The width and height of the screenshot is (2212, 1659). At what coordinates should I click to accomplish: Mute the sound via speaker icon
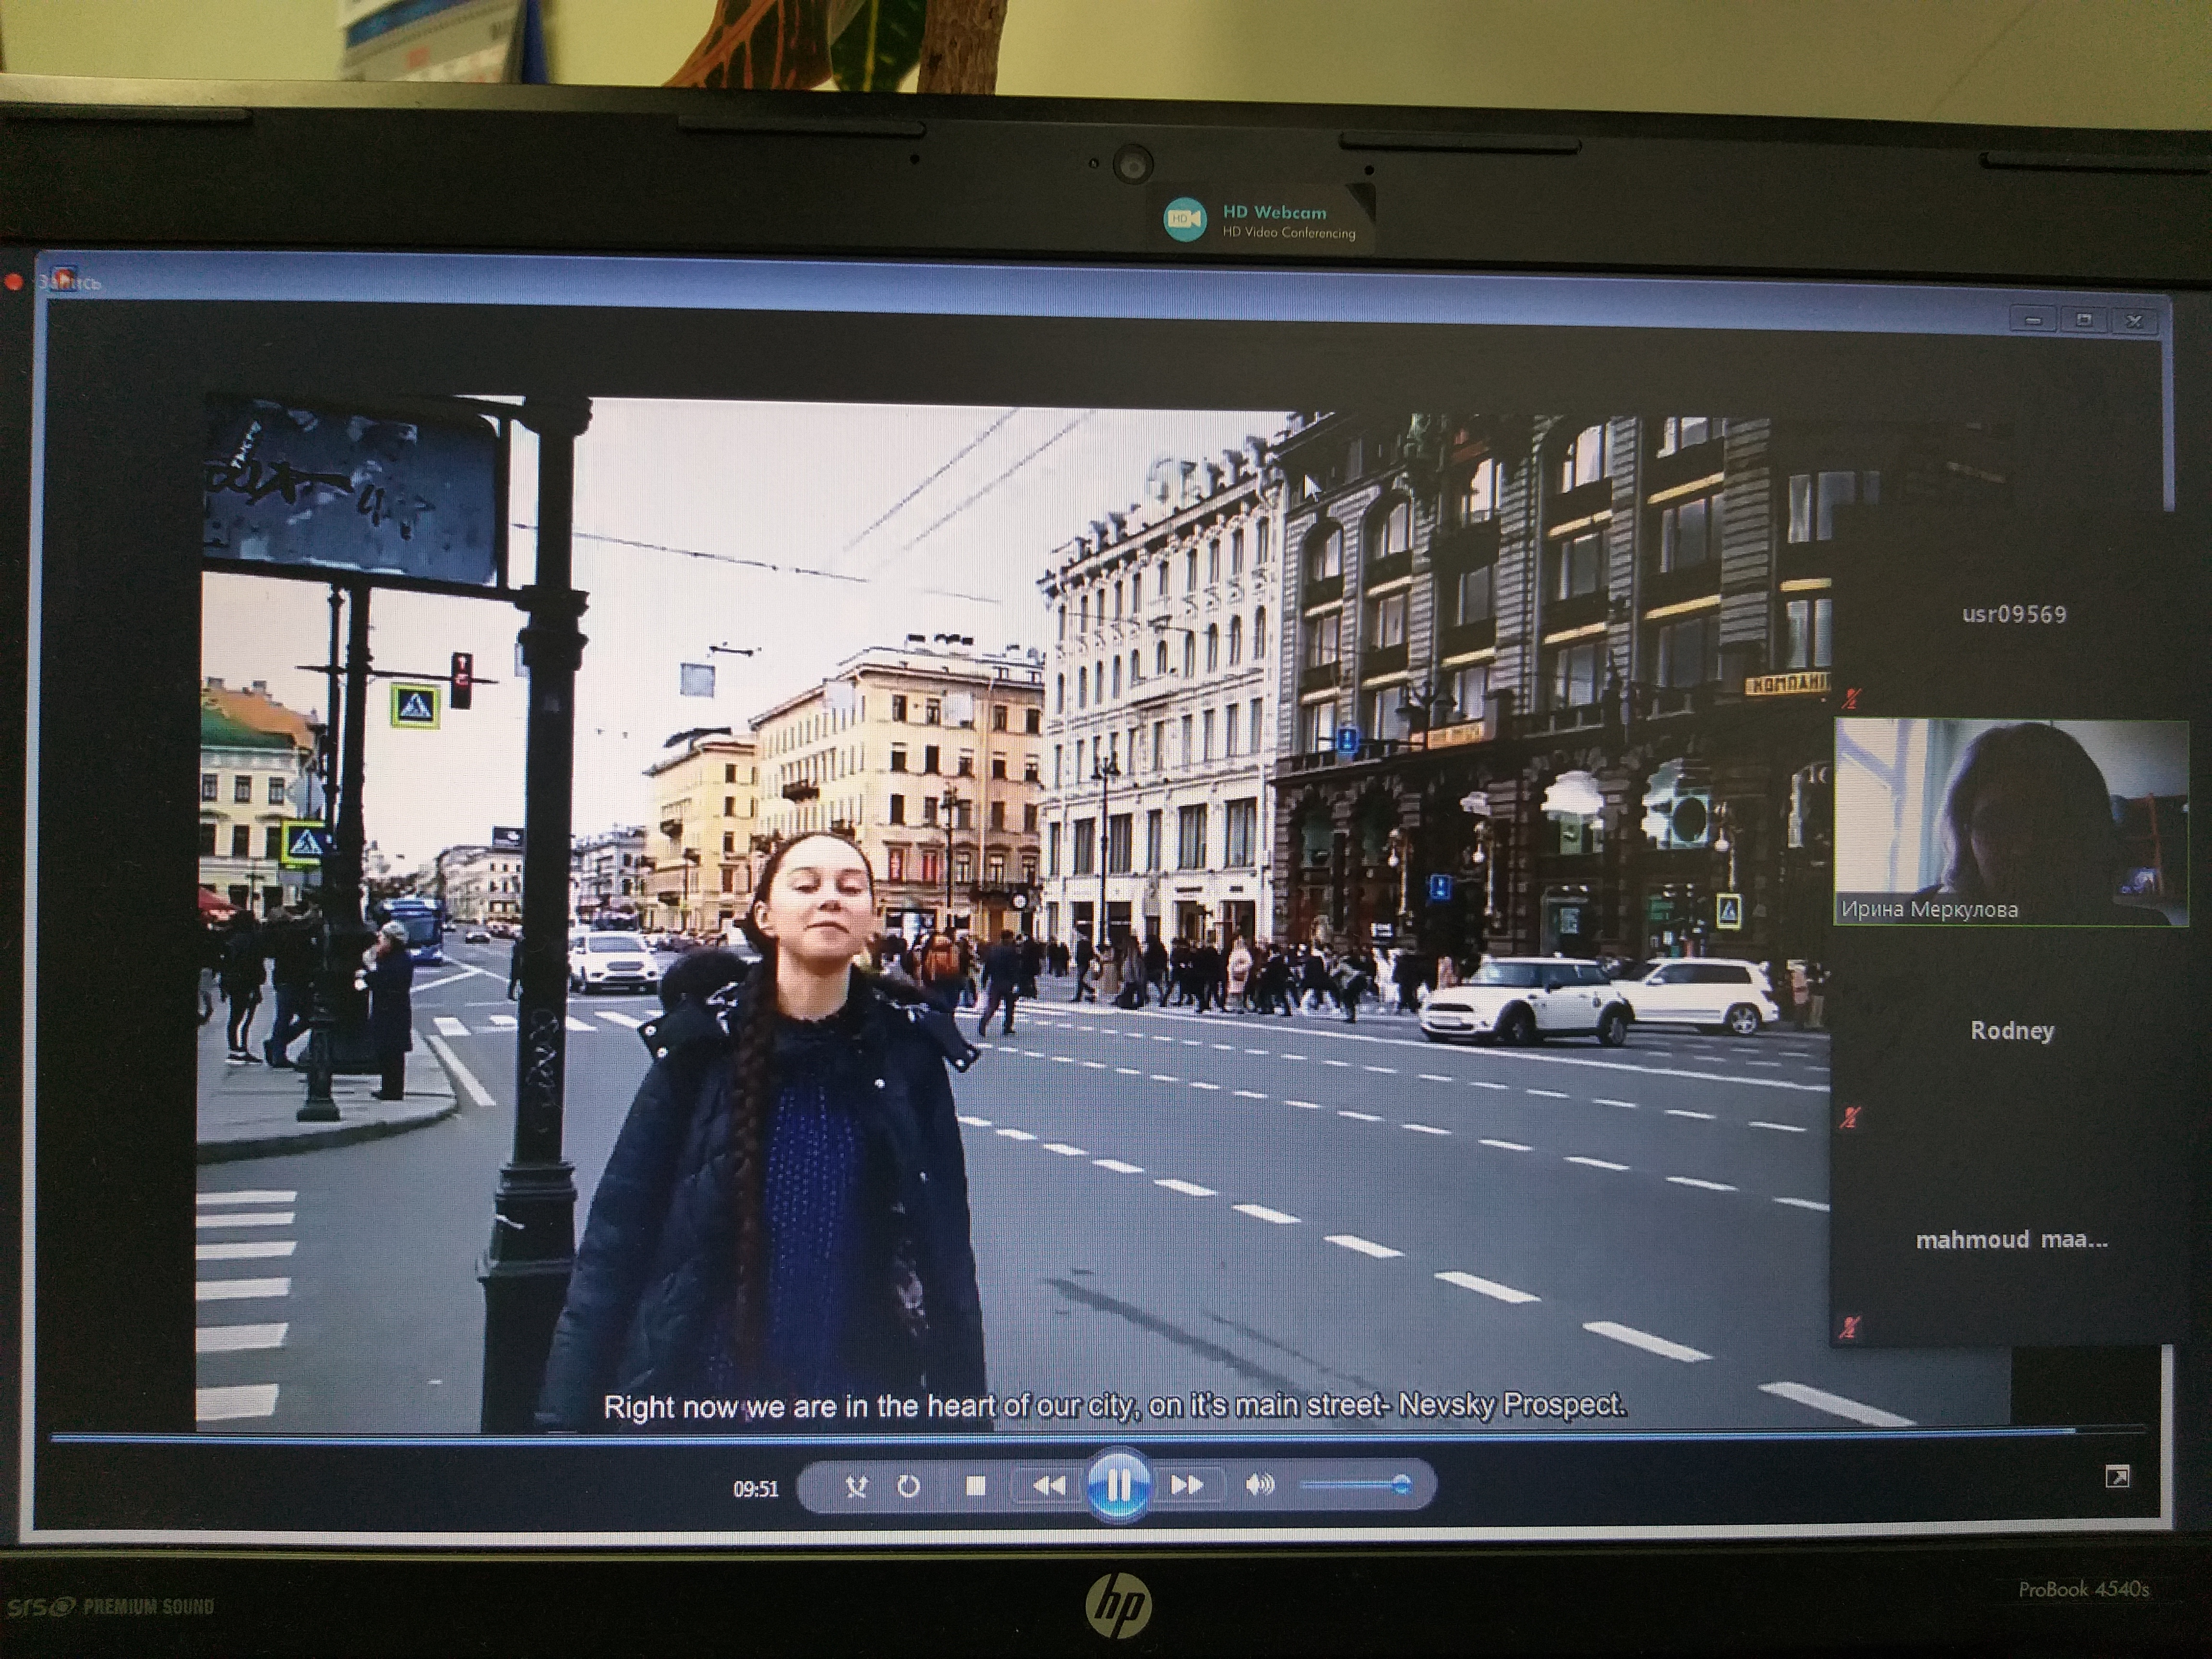1259,1485
